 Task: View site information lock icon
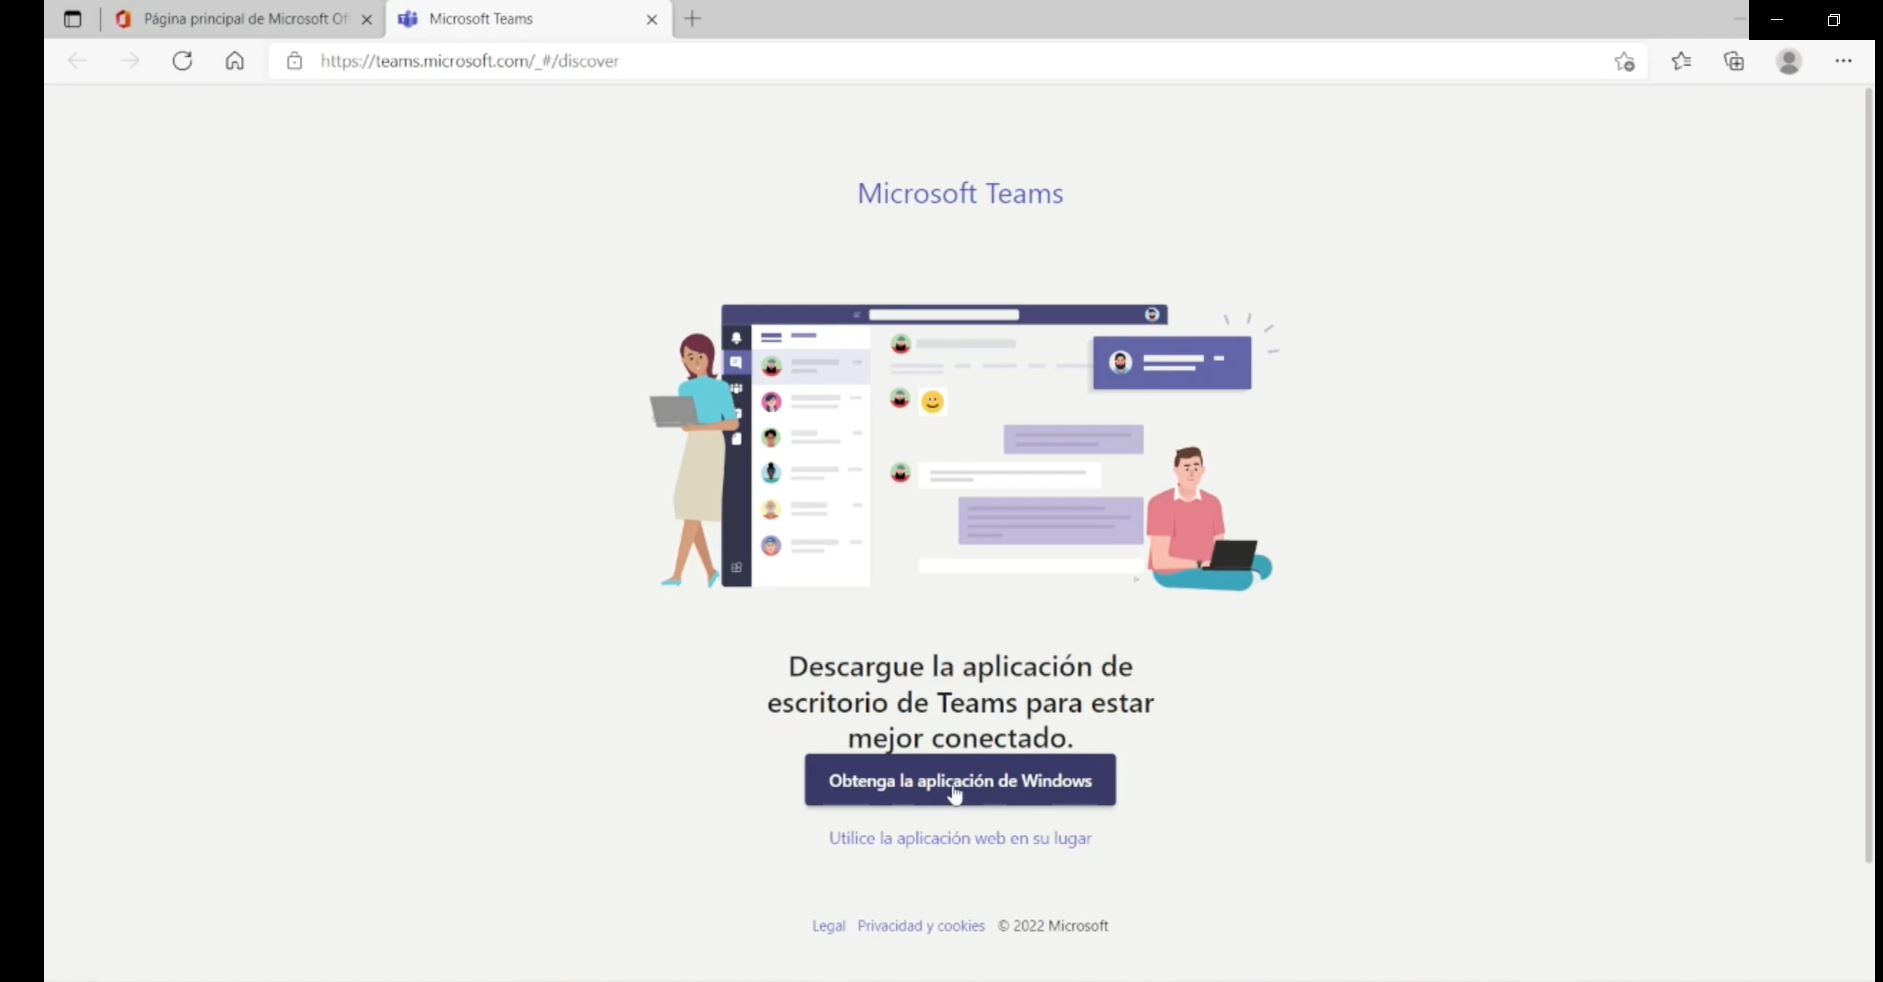294,61
